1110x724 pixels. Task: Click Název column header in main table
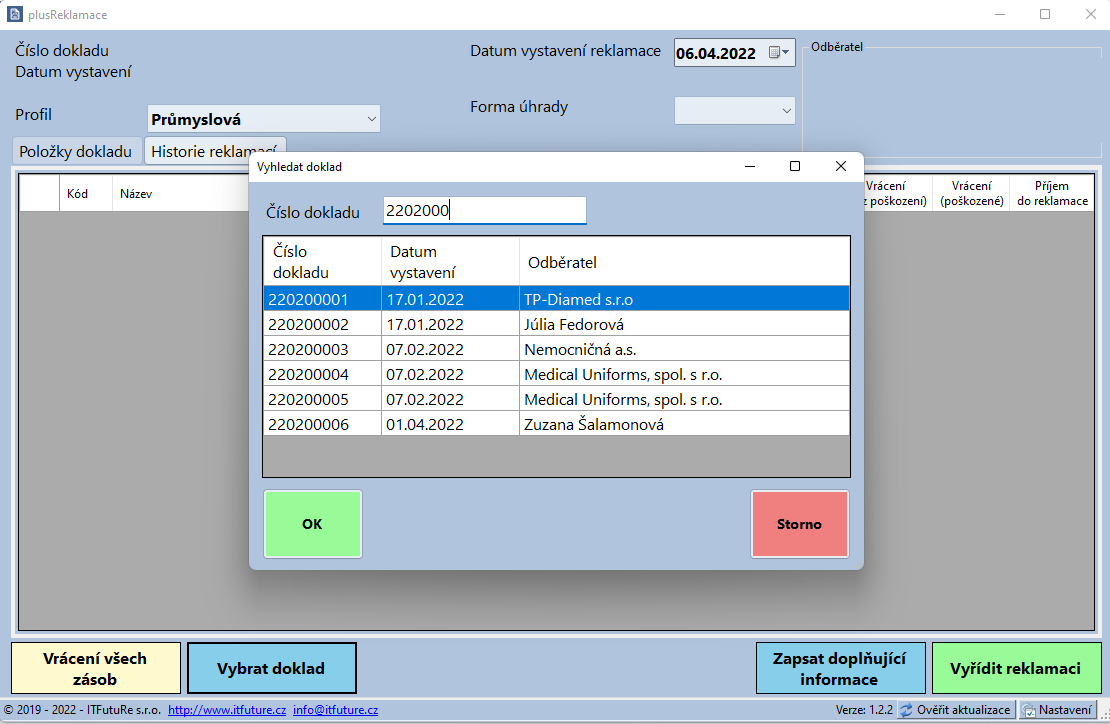tap(180, 193)
